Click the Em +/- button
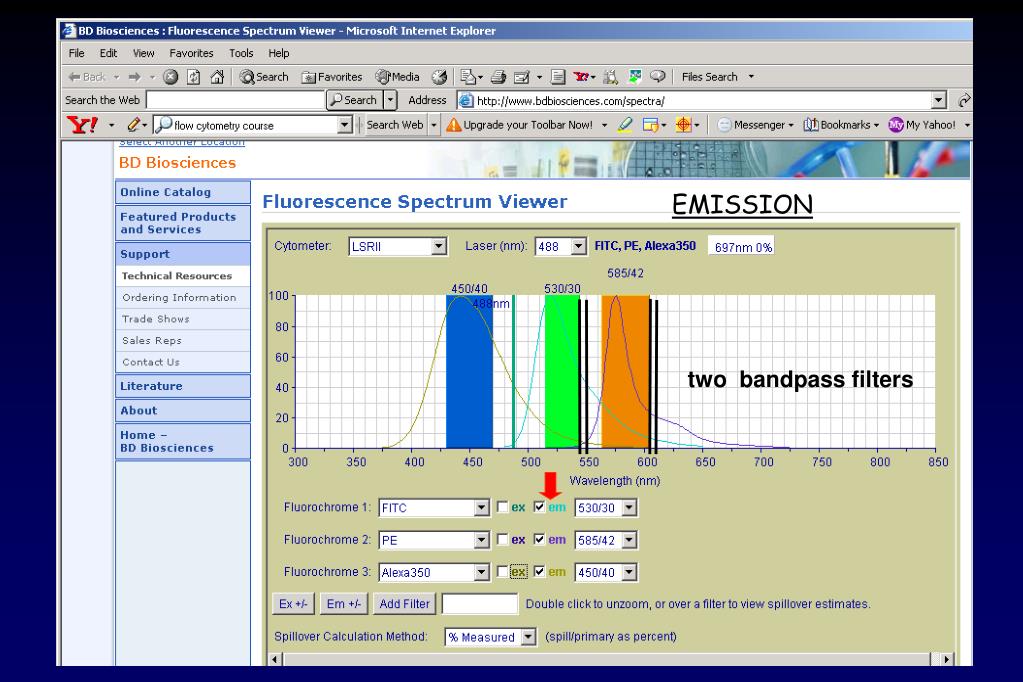Screen dimensions: 1023x682 tap(344, 604)
